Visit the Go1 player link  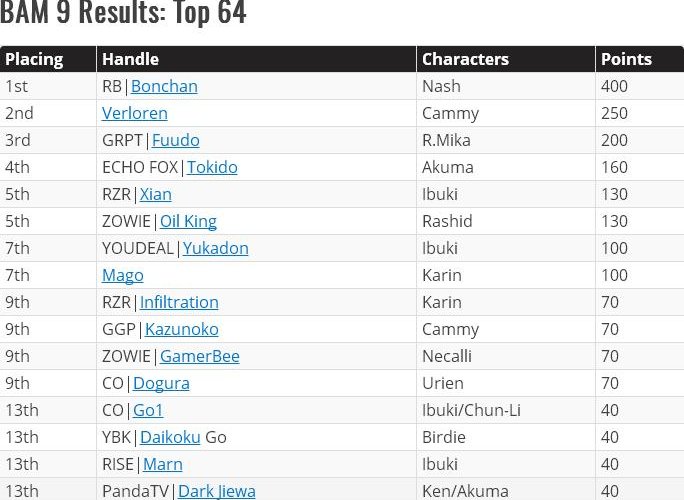point(148,410)
